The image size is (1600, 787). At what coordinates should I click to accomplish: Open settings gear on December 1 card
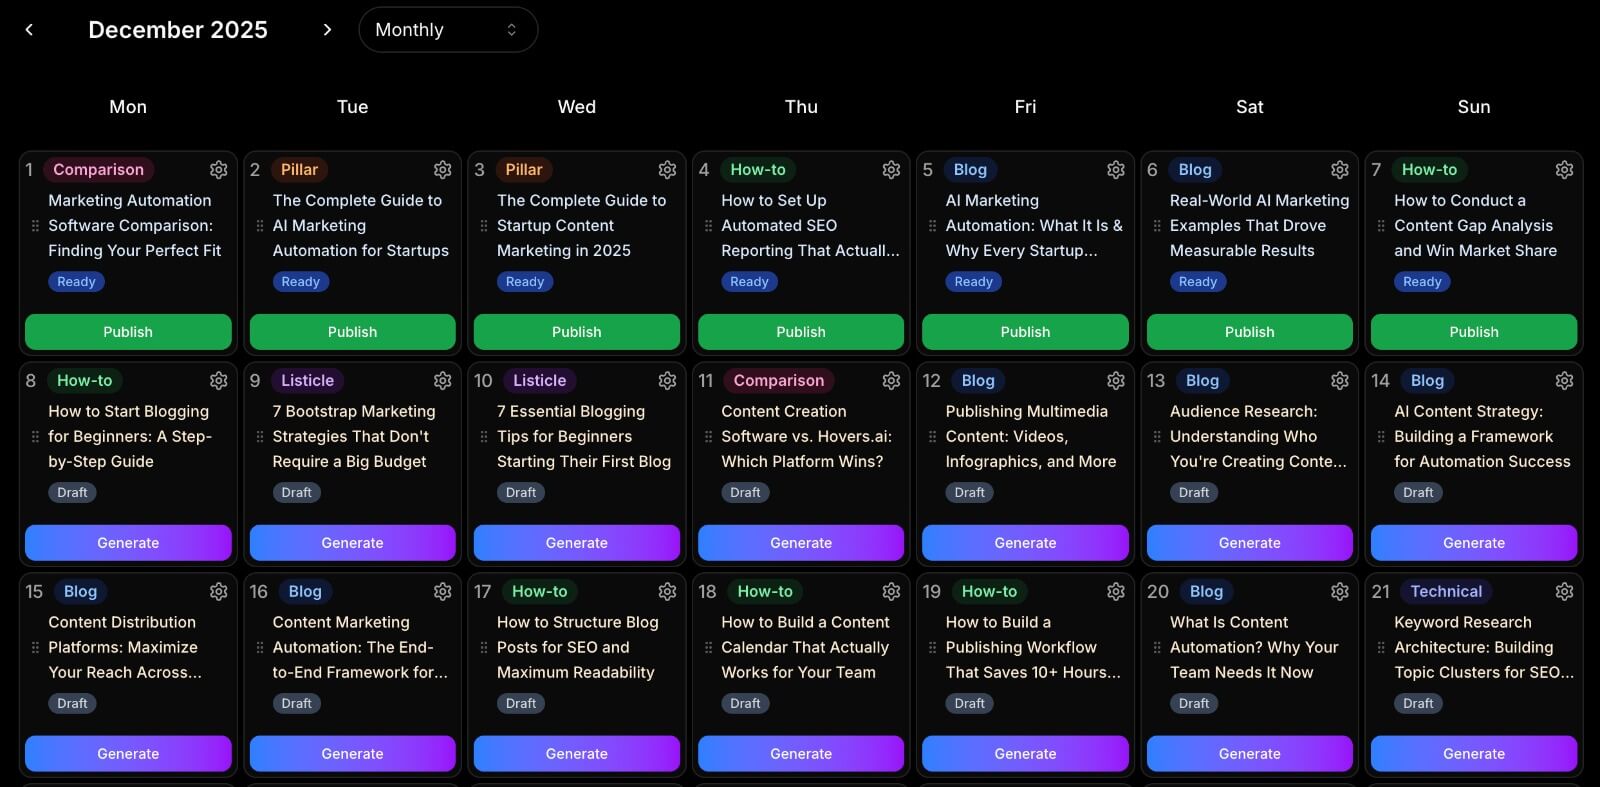pos(218,170)
